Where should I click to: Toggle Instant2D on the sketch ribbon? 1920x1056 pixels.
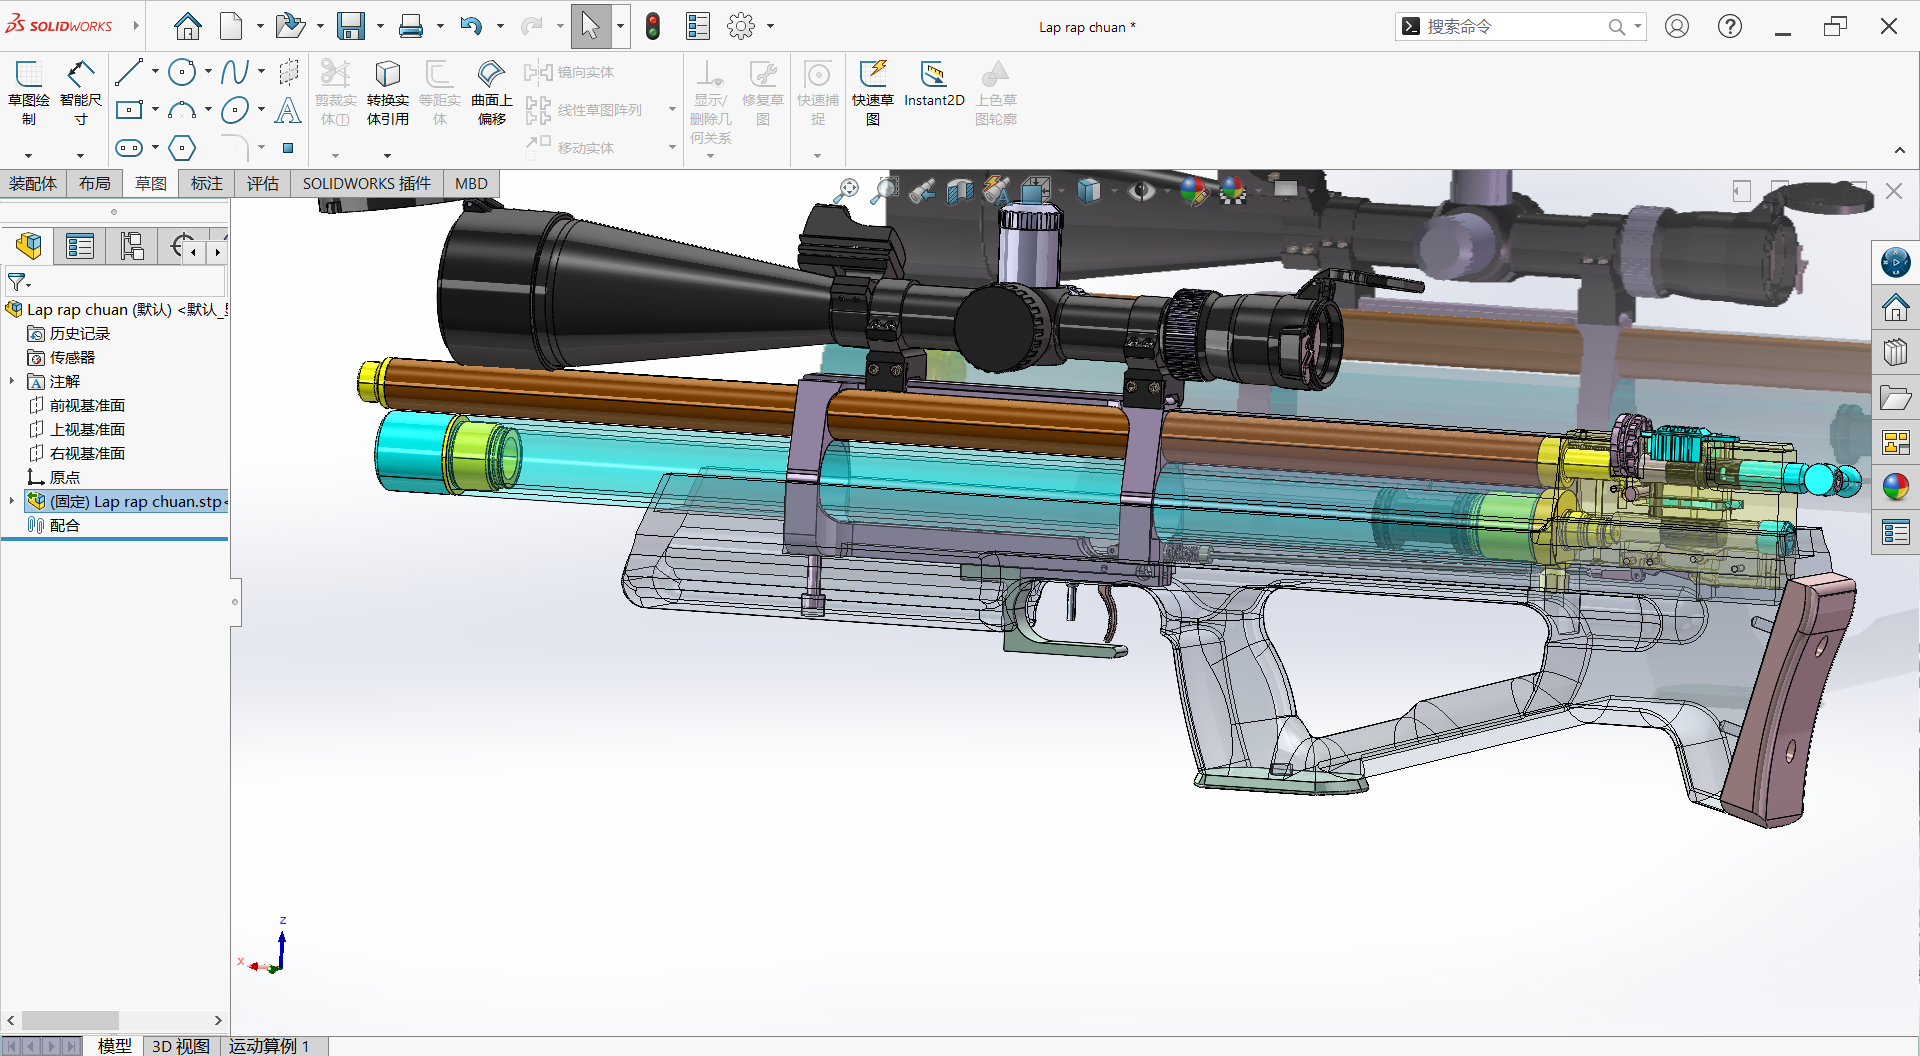click(933, 85)
